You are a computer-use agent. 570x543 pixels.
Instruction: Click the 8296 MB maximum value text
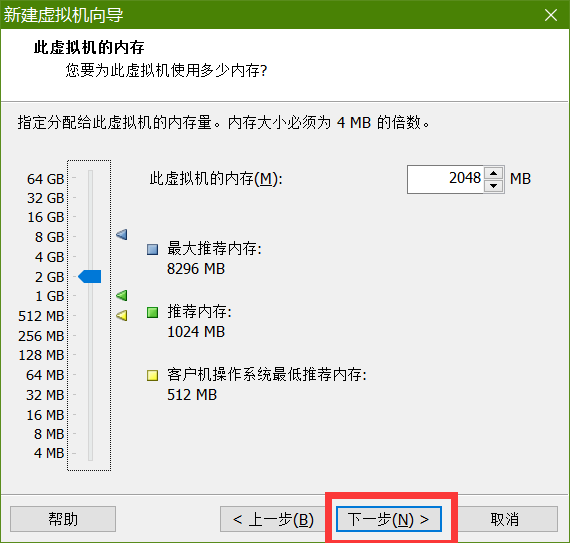pyautogui.click(x=196, y=269)
